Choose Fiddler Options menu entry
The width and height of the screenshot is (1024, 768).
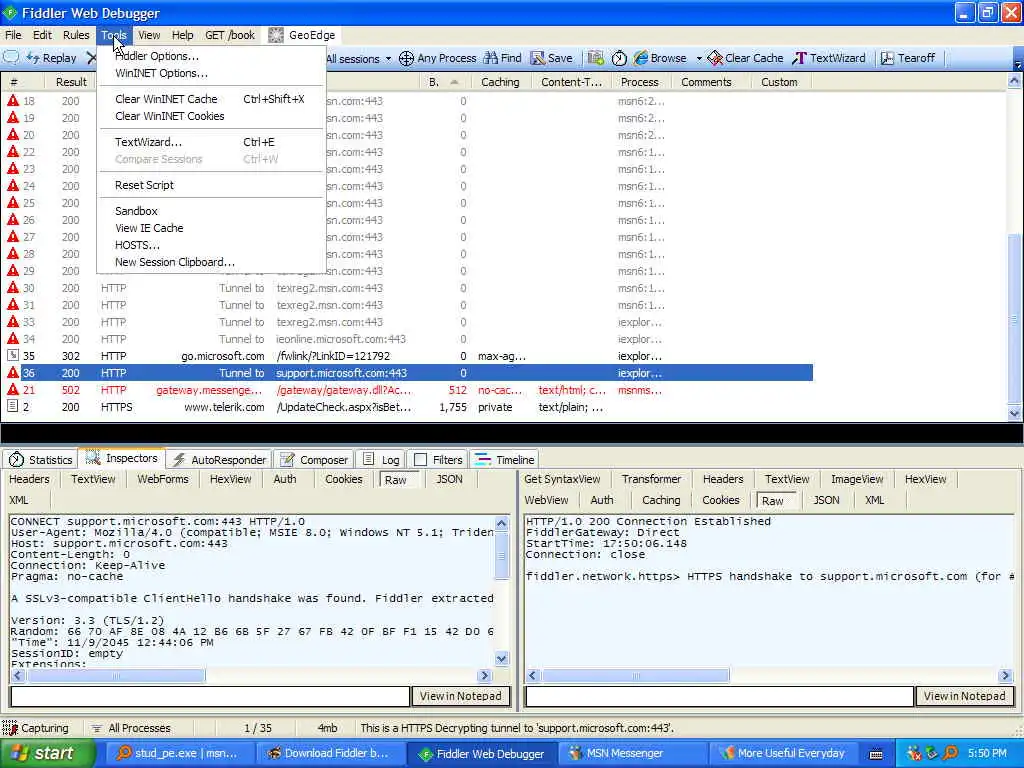point(157,56)
